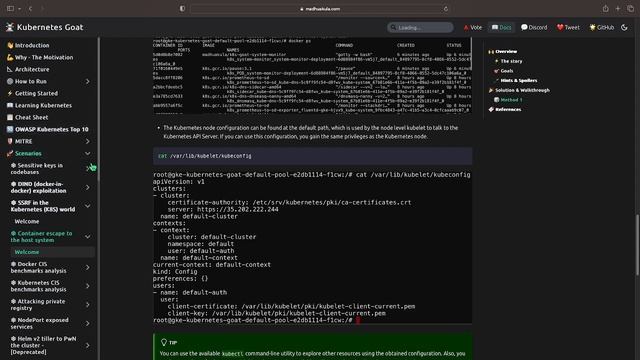Image resolution: width=640 pixels, height=360 pixels.
Task: Collapse SSRF in the Kubernetes world chevron
Action: [87, 206]
